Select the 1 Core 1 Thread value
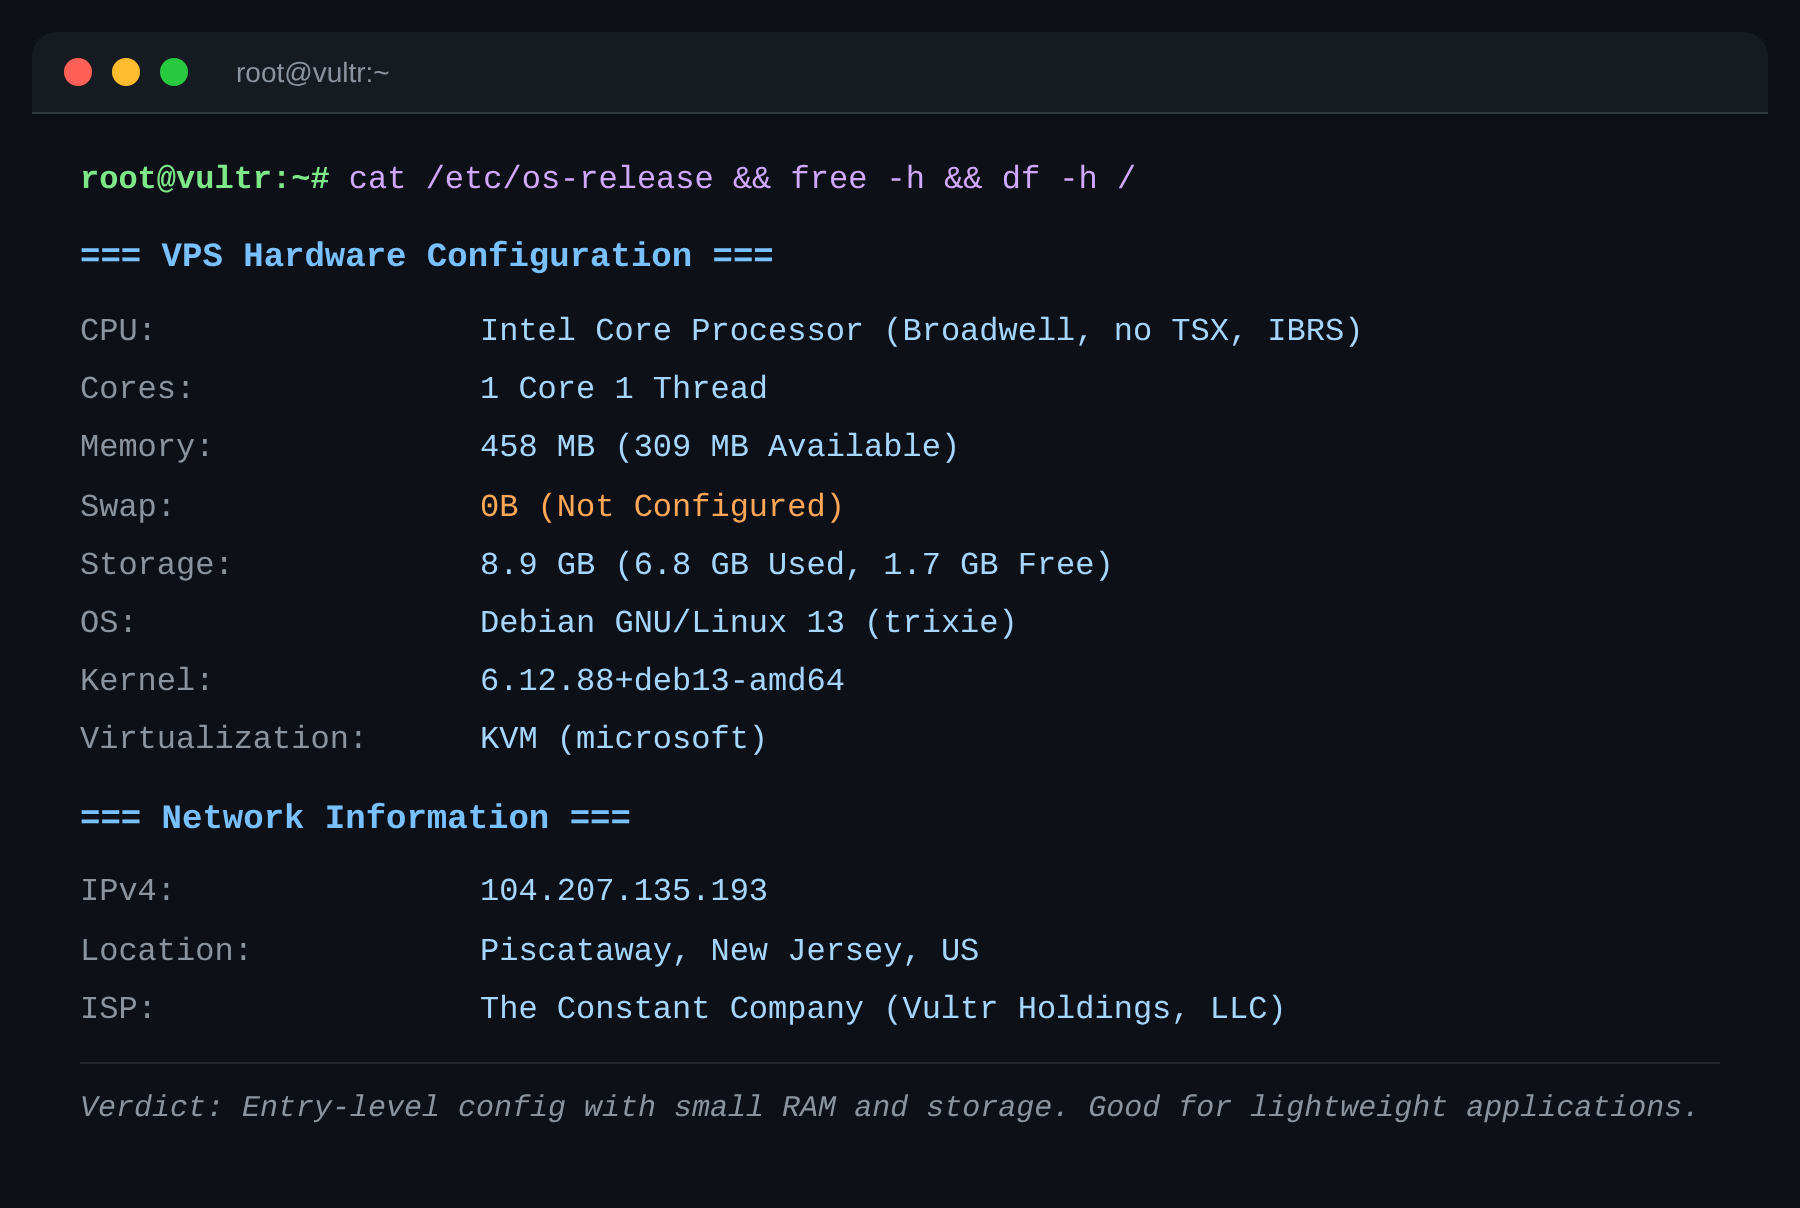Screen dimensions: 1800x1208 tap(624, 388)
